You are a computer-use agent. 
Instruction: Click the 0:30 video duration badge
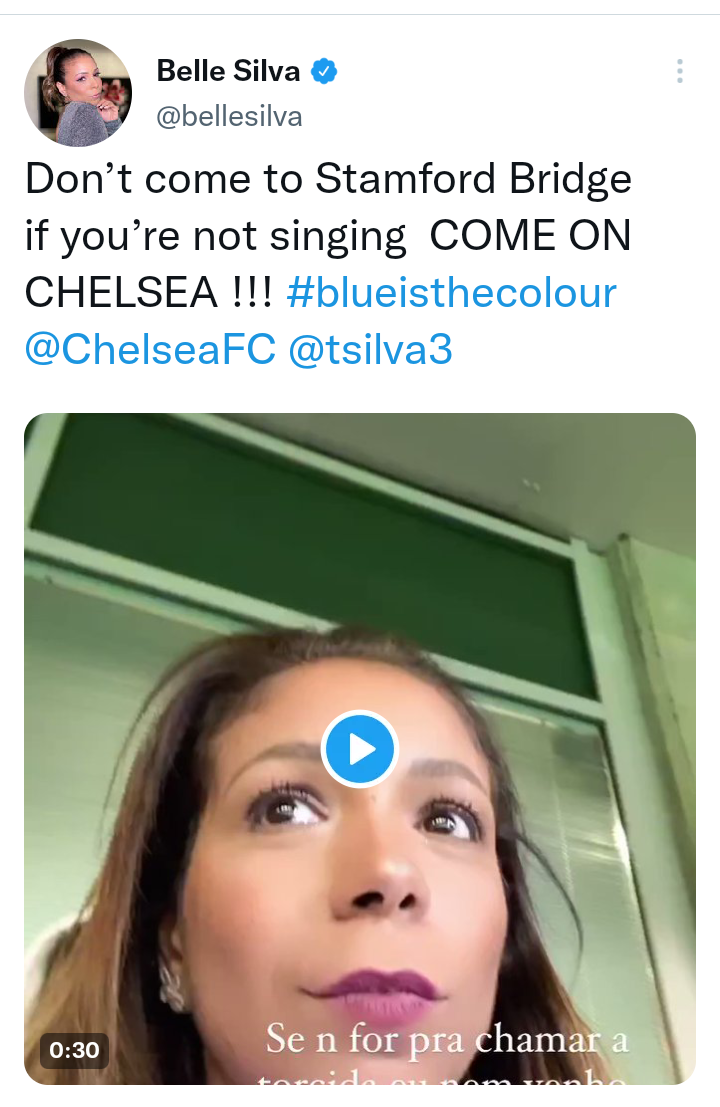coord(74,1050)
